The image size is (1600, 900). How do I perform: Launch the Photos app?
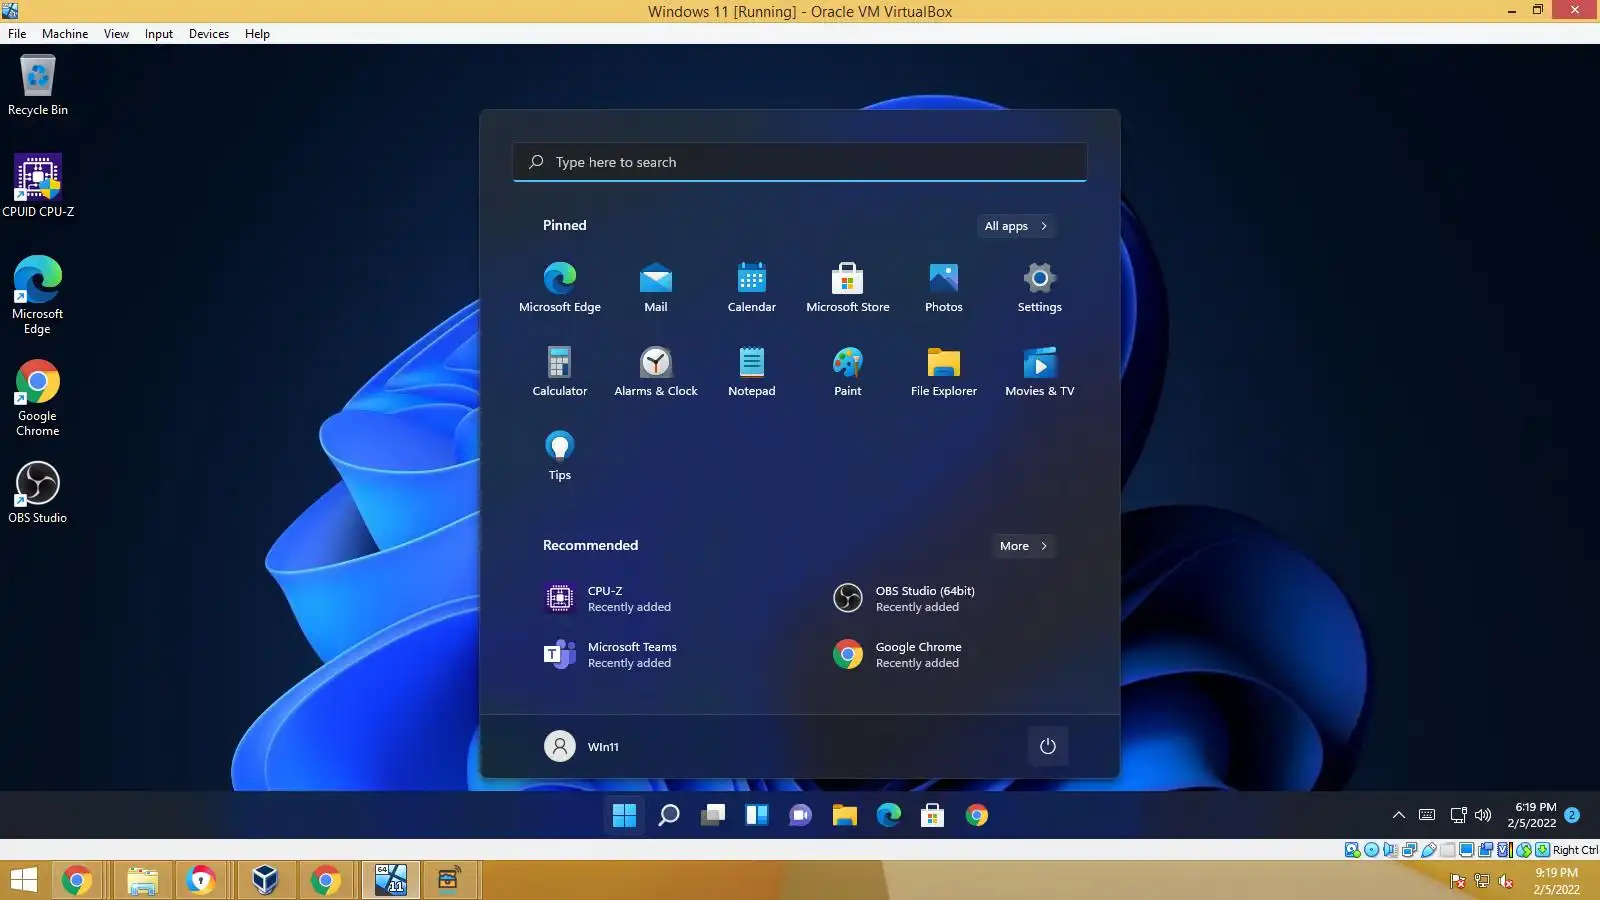point(944,287)
